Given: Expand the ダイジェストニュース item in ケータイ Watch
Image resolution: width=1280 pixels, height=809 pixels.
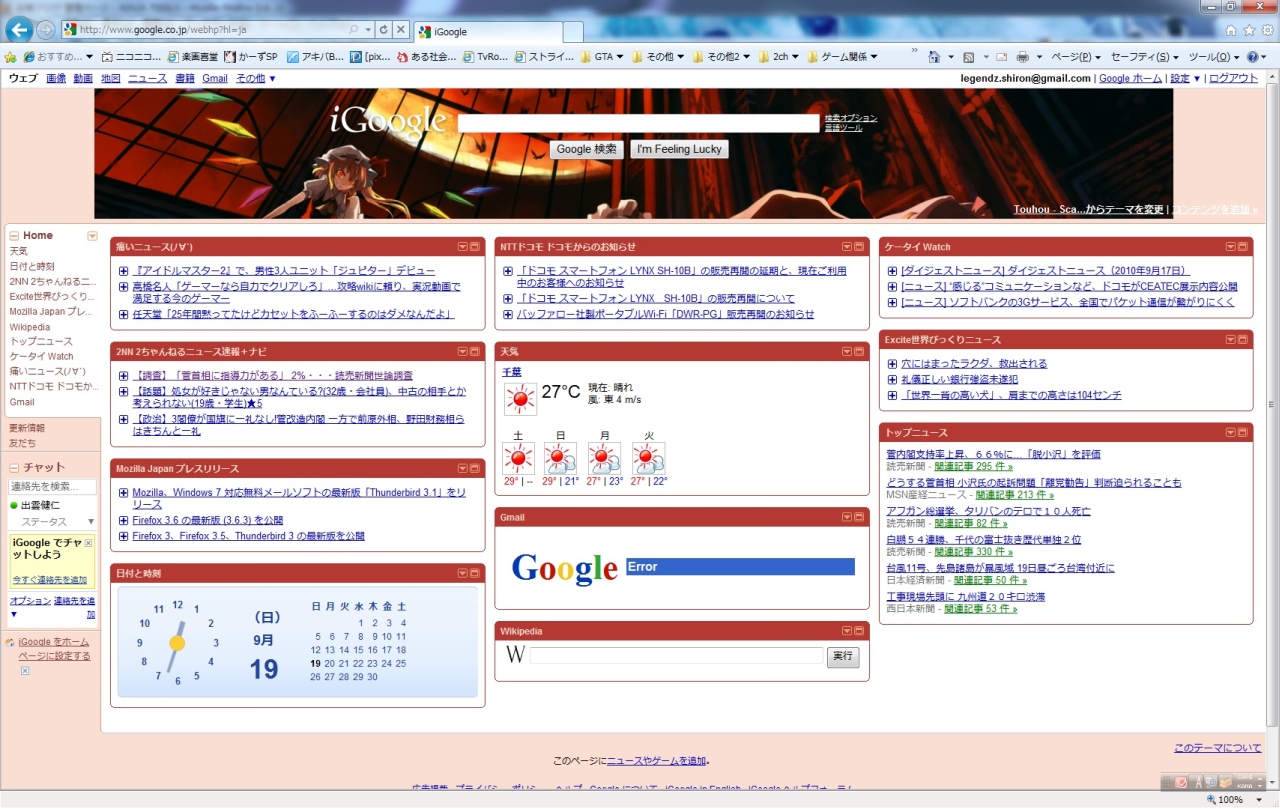Looking at the screenshot, I should pyautogui.click(x=892, y=271).
